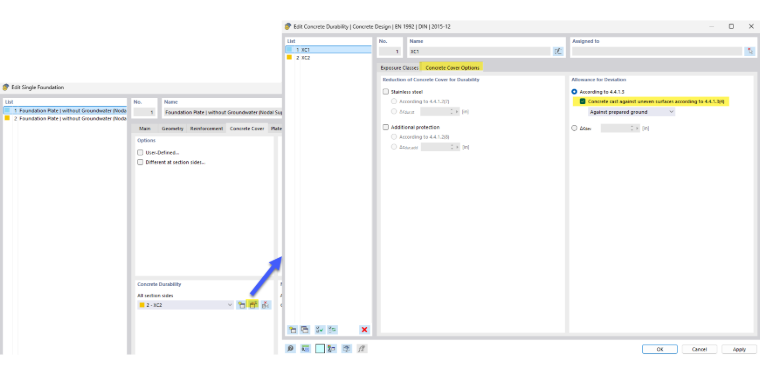Click Name field in Single Foundation dialog
The image size is (760, 375).
tap(222, 112)
